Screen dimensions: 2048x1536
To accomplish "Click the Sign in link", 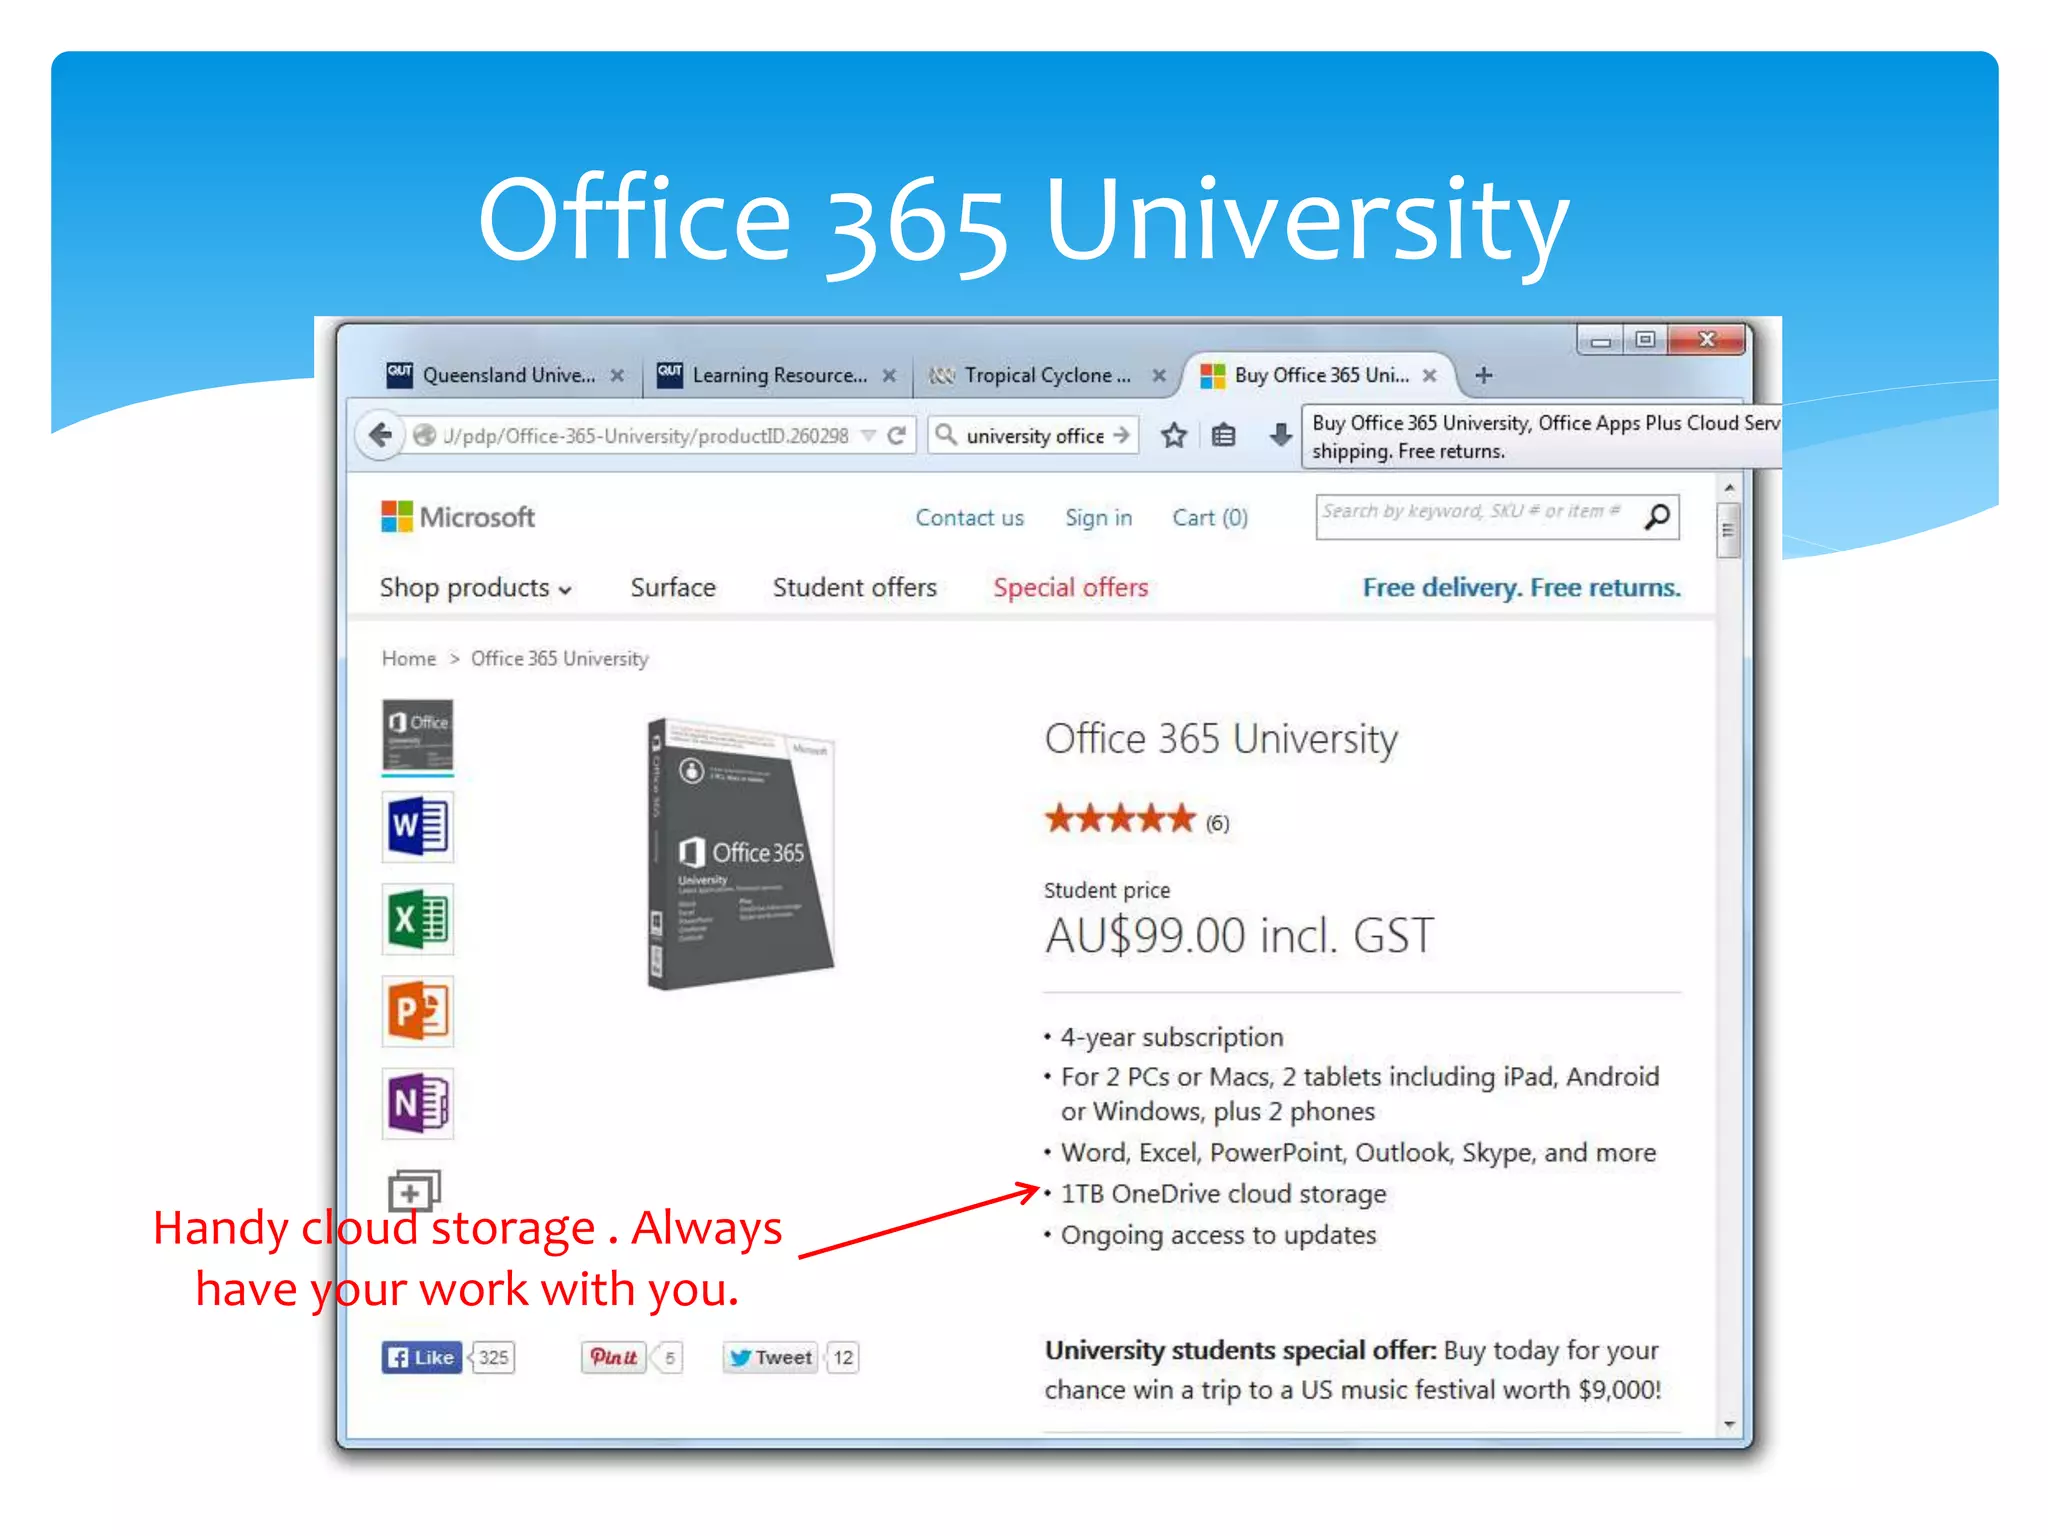I will coord(1098,517).
